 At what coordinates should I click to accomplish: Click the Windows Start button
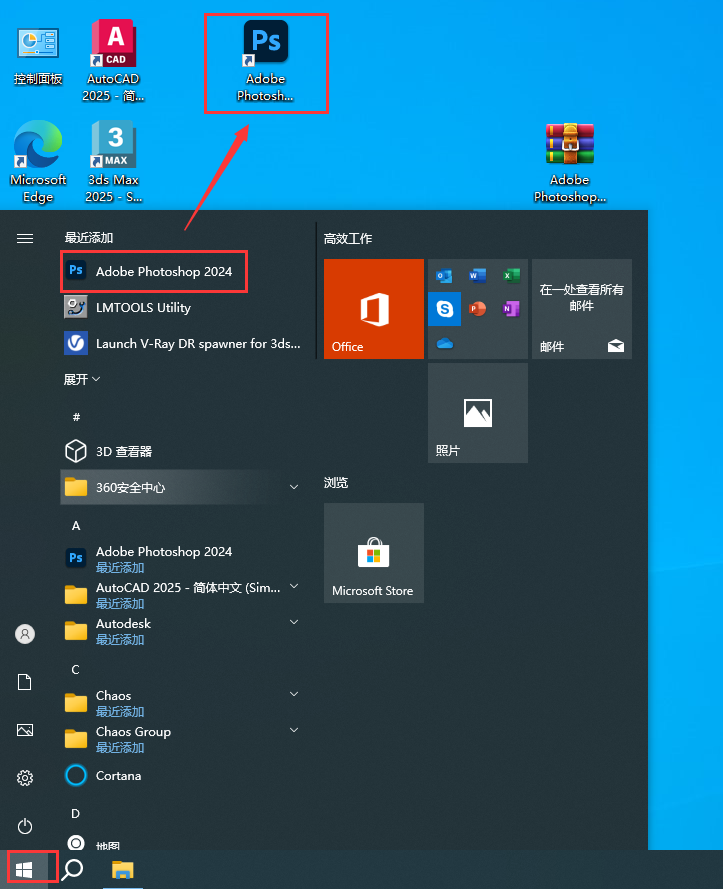(24, 869)
